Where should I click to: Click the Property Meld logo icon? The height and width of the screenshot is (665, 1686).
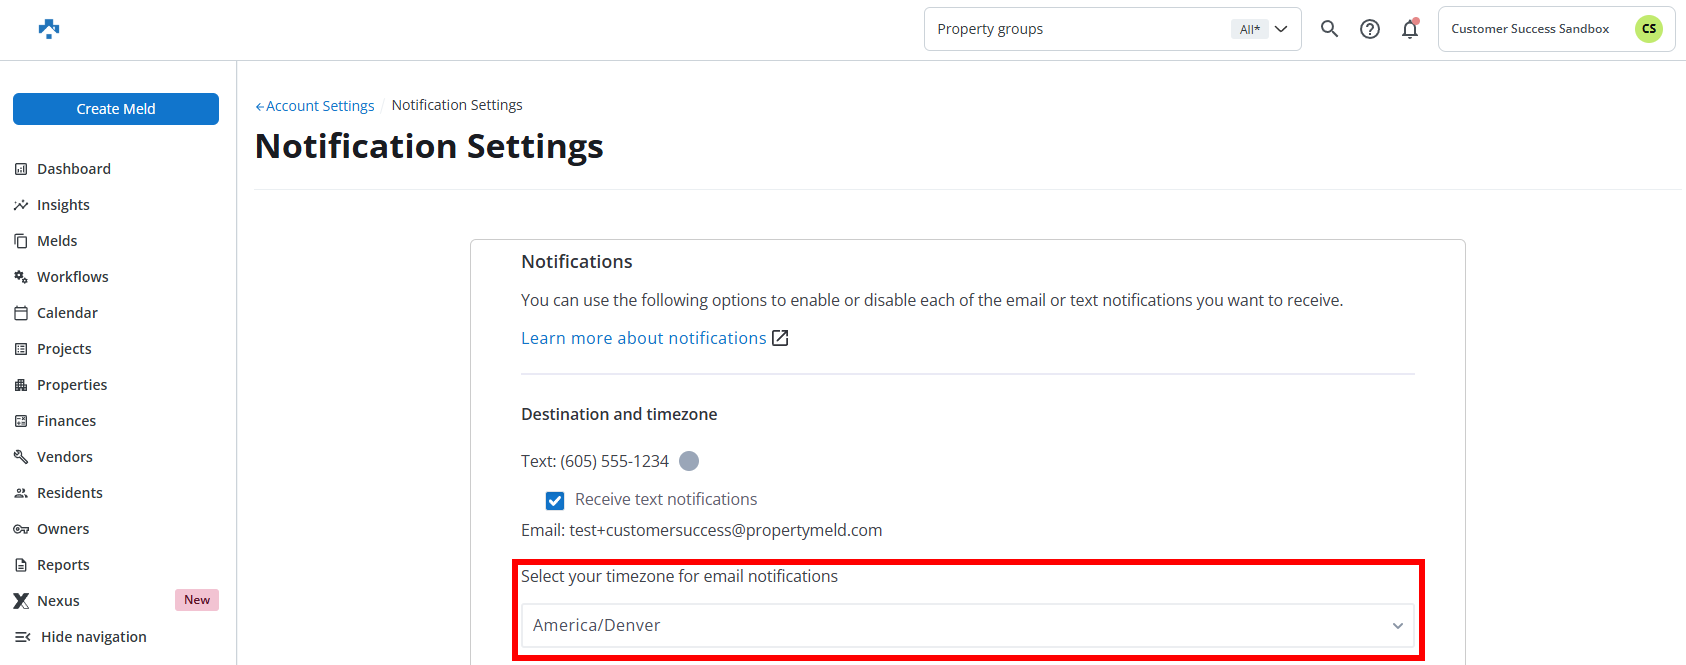tap(49, 29)
